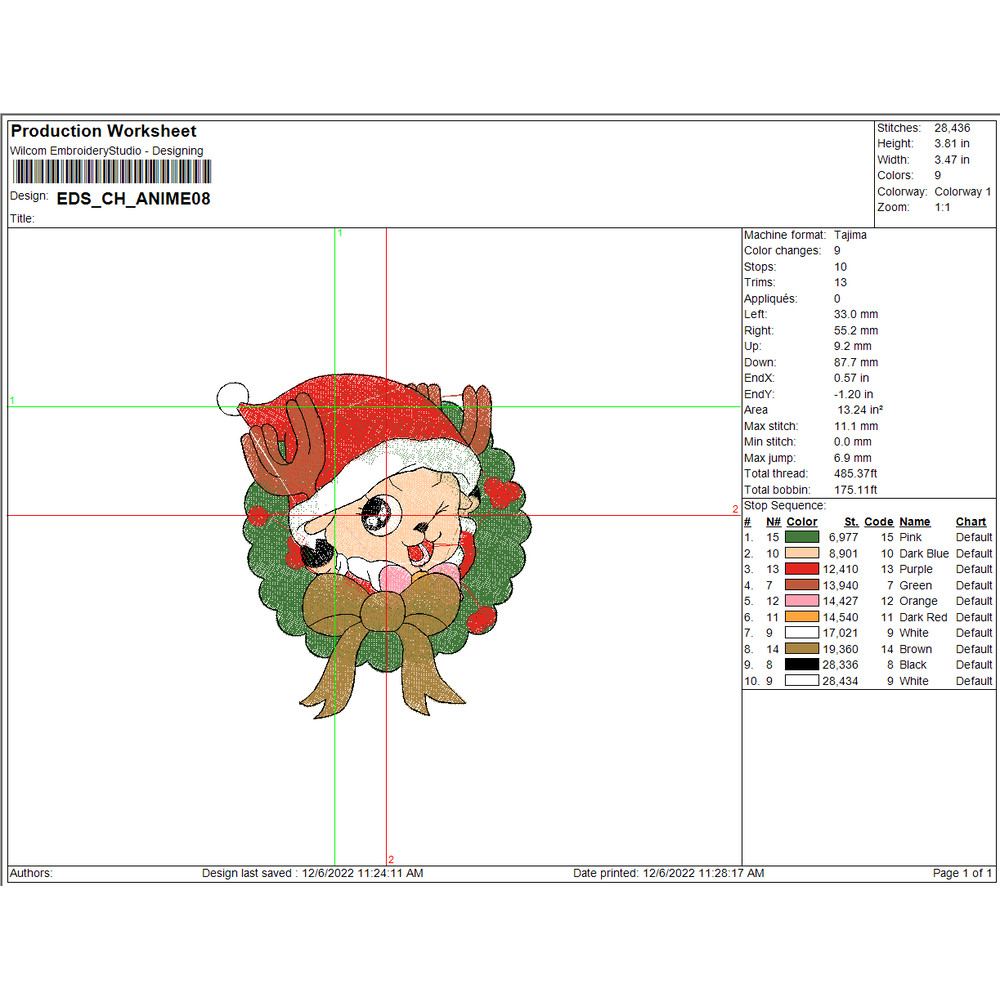The height and width of the screenshot is (1000, 1000).
Task: Pick the pink swatch in stop row 5
Action: click(x=802, y=601)
